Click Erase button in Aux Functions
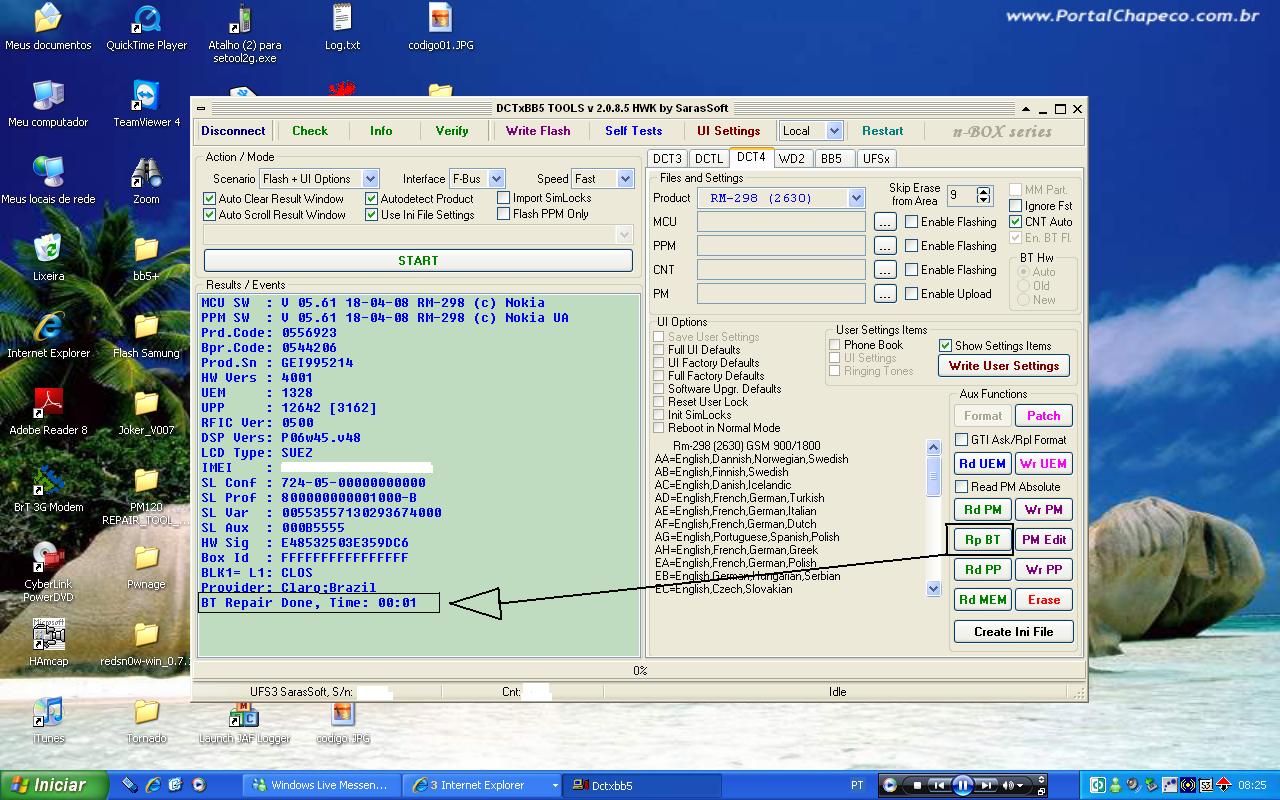 click(1044, 600)
